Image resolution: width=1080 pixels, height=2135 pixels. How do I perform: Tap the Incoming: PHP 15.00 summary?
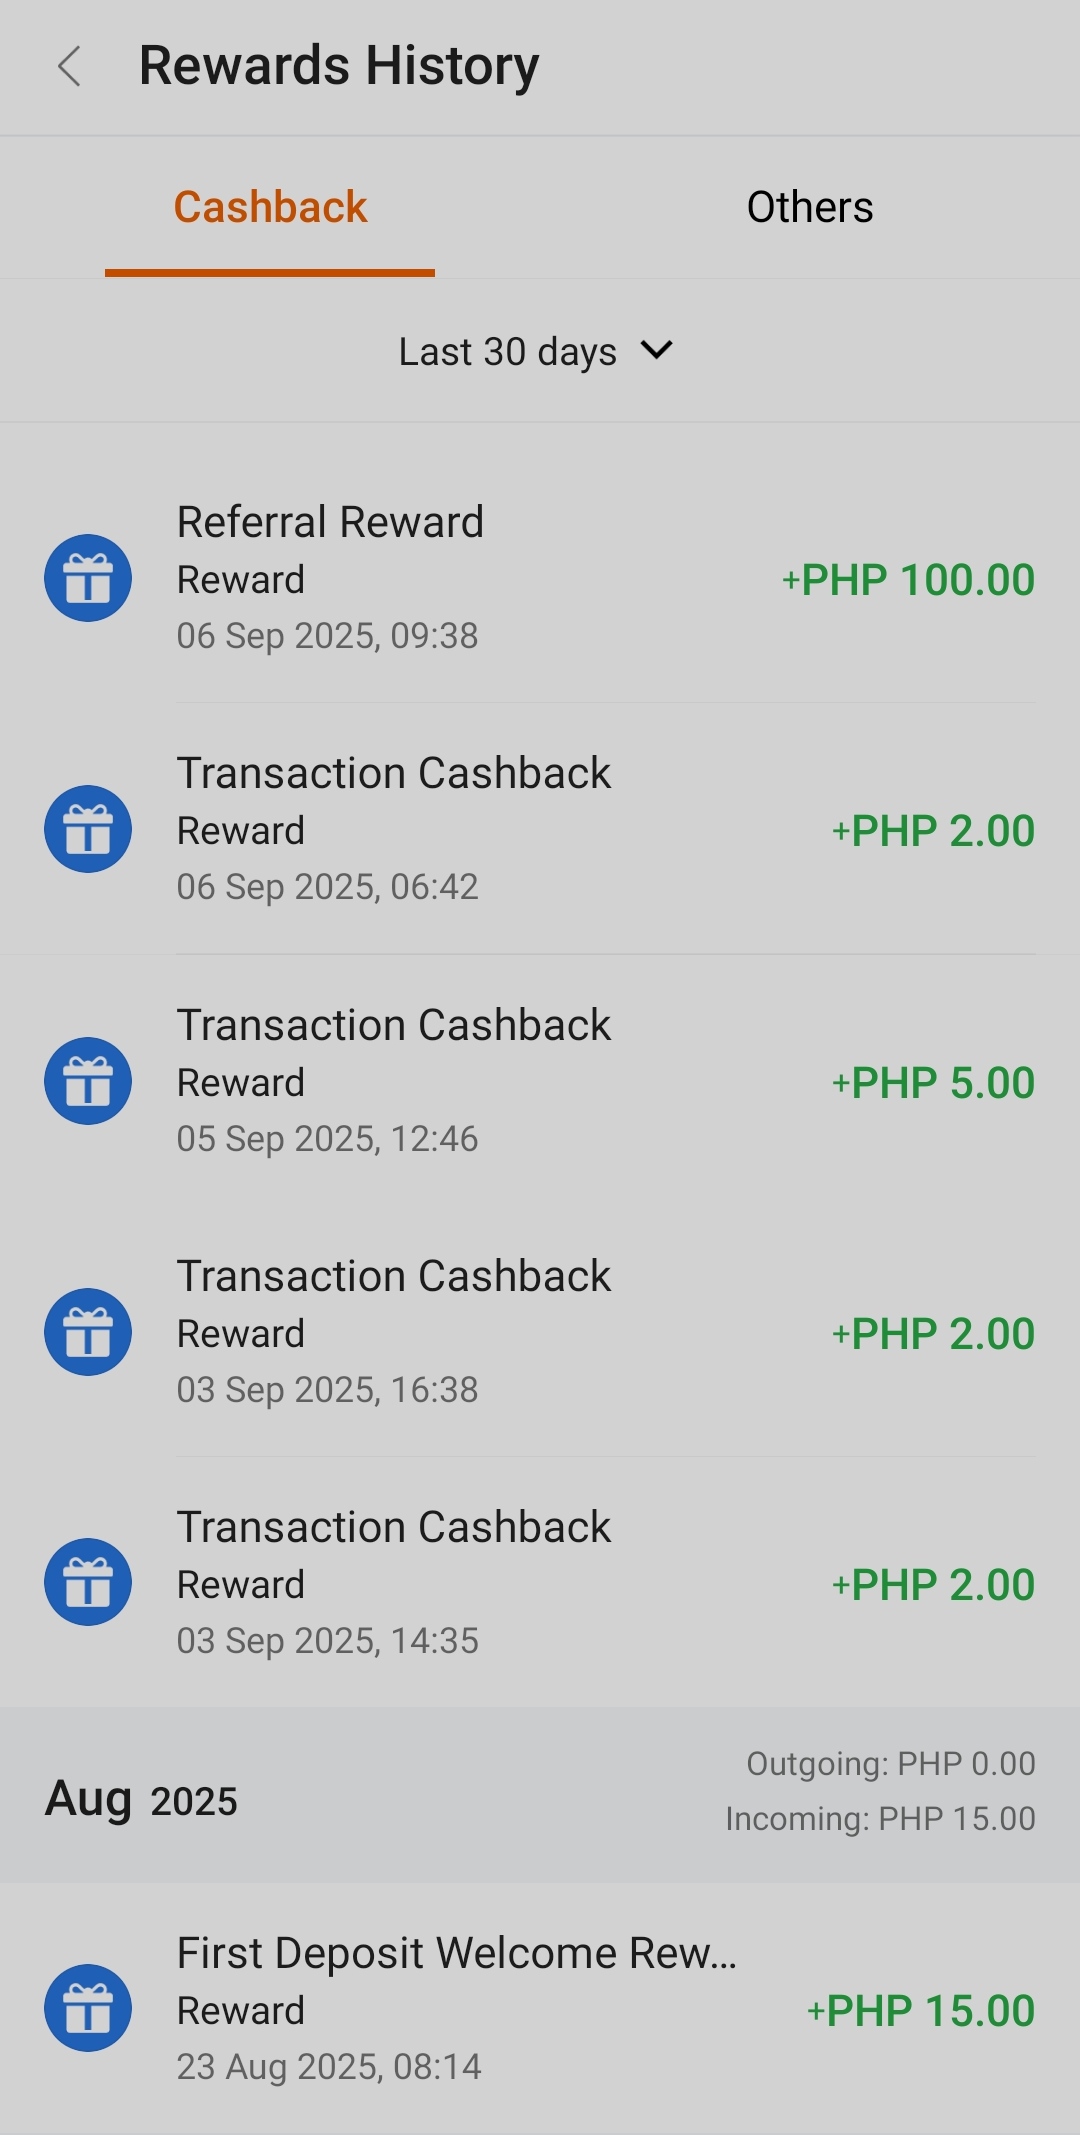(x=880, y=1818)
